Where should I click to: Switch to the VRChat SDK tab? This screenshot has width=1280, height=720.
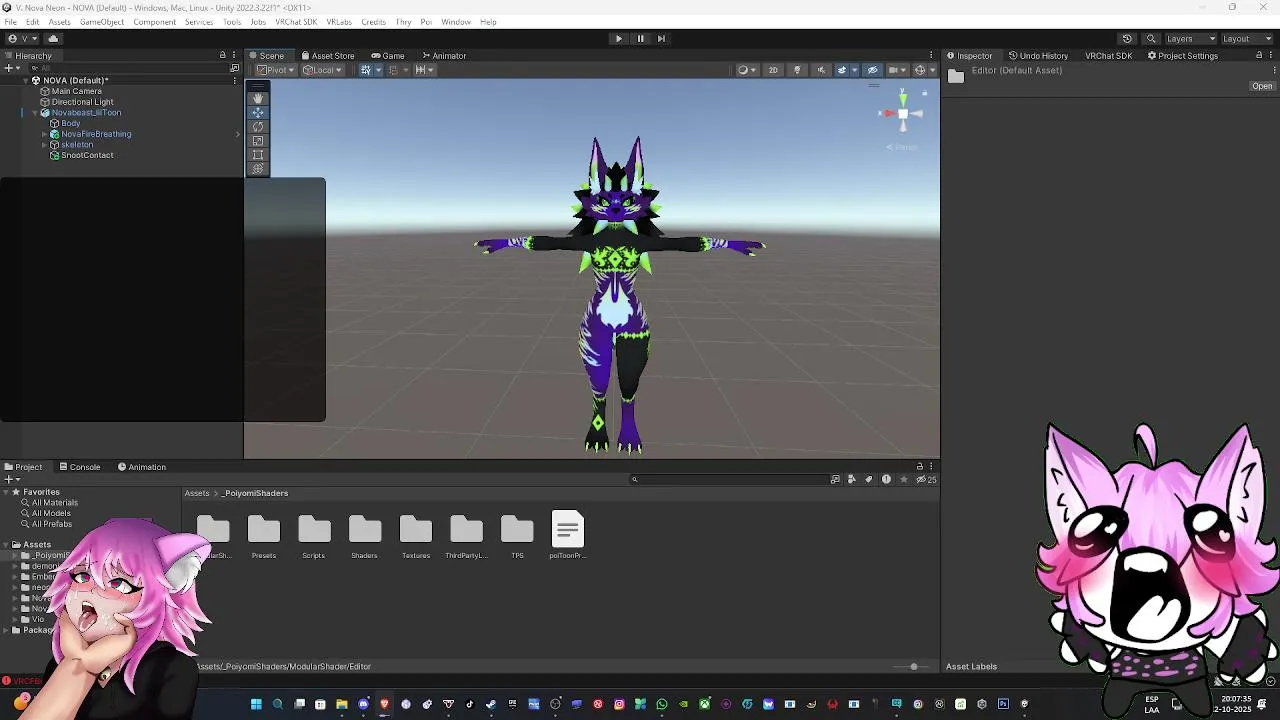tap(1109, 56)
